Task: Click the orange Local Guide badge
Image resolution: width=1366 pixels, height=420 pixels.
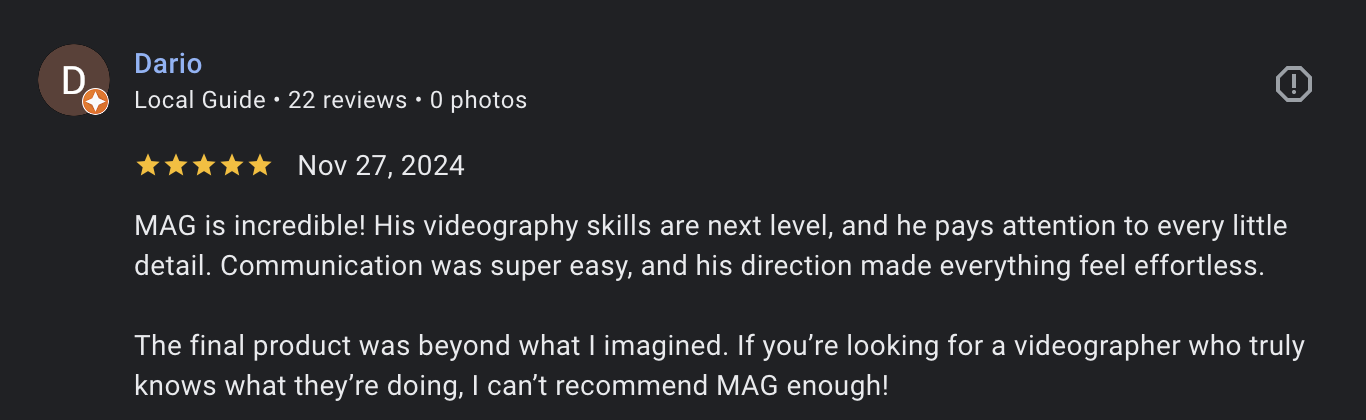Action: pyautogui.click(x=95, y=101)
